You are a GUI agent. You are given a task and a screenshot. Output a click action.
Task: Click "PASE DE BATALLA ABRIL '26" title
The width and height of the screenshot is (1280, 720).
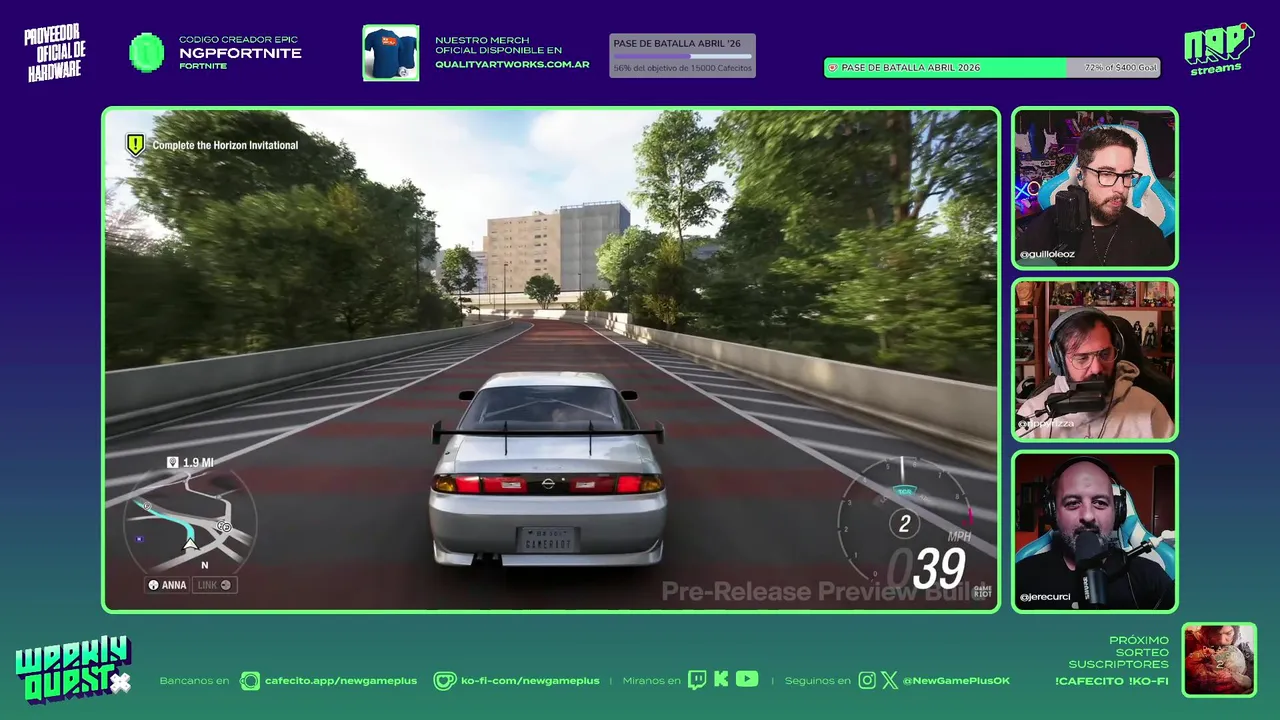point(677,44)
